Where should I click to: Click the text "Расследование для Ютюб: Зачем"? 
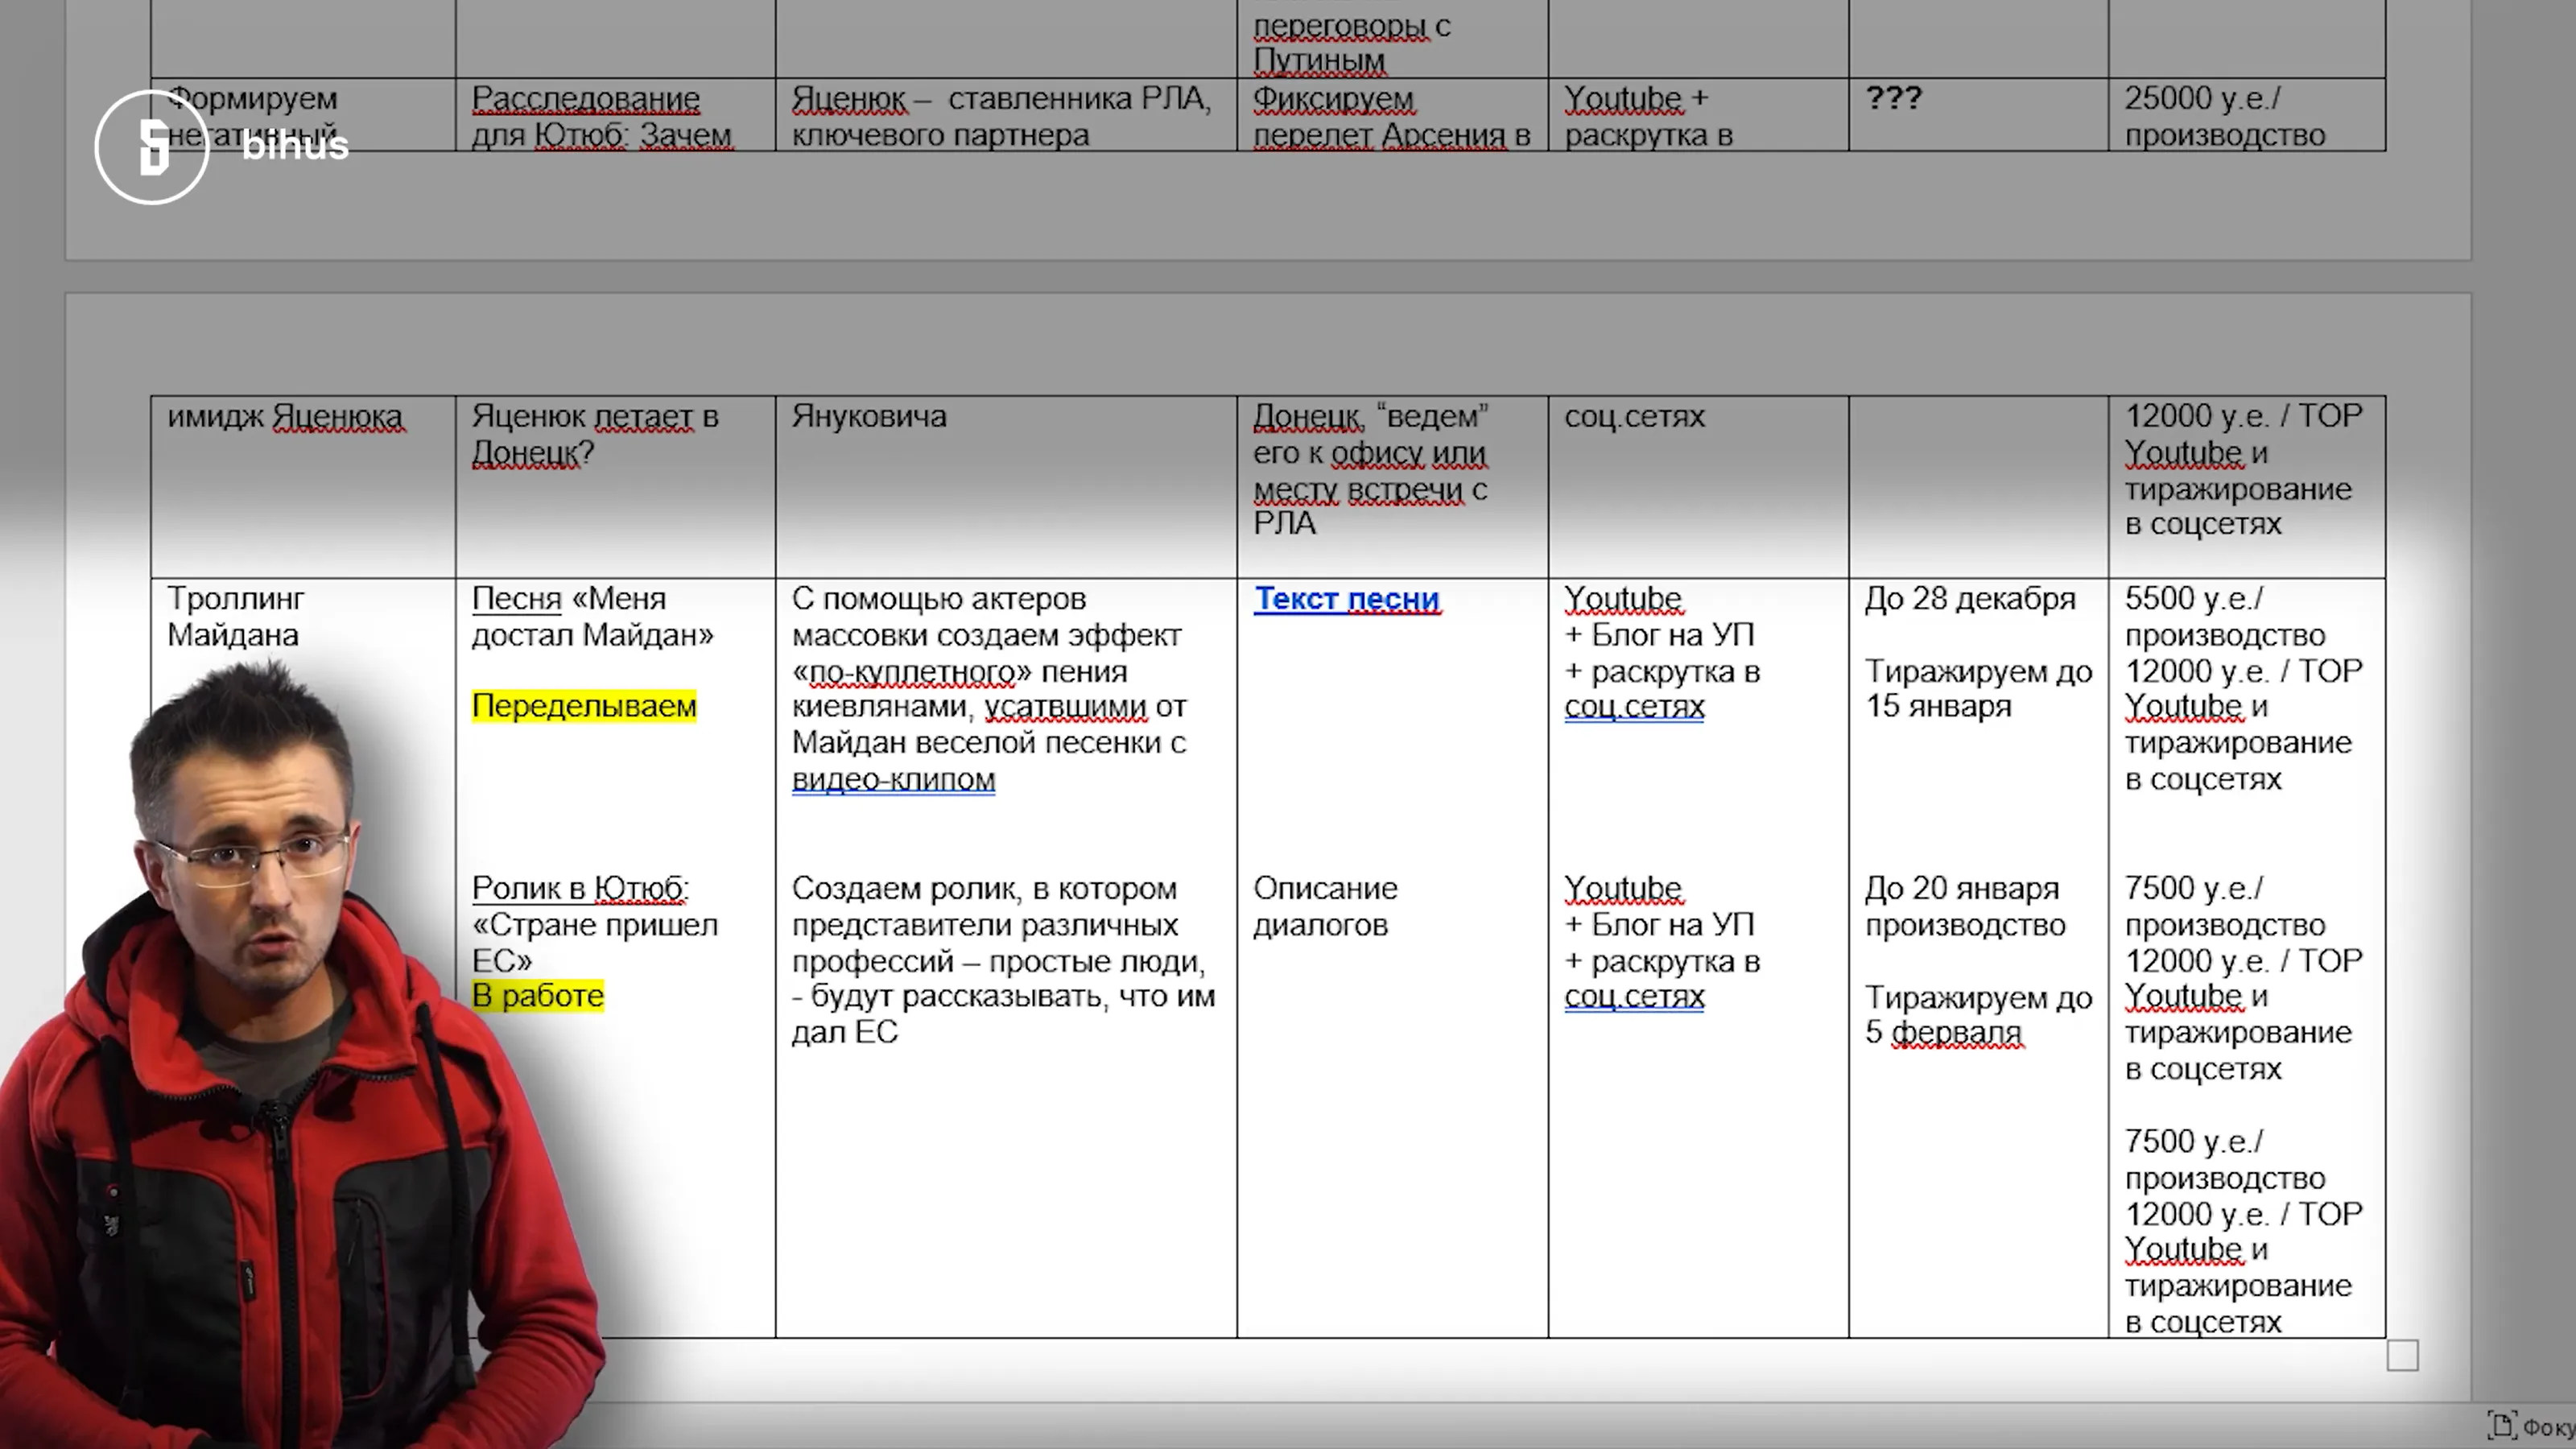click(602, 116)
